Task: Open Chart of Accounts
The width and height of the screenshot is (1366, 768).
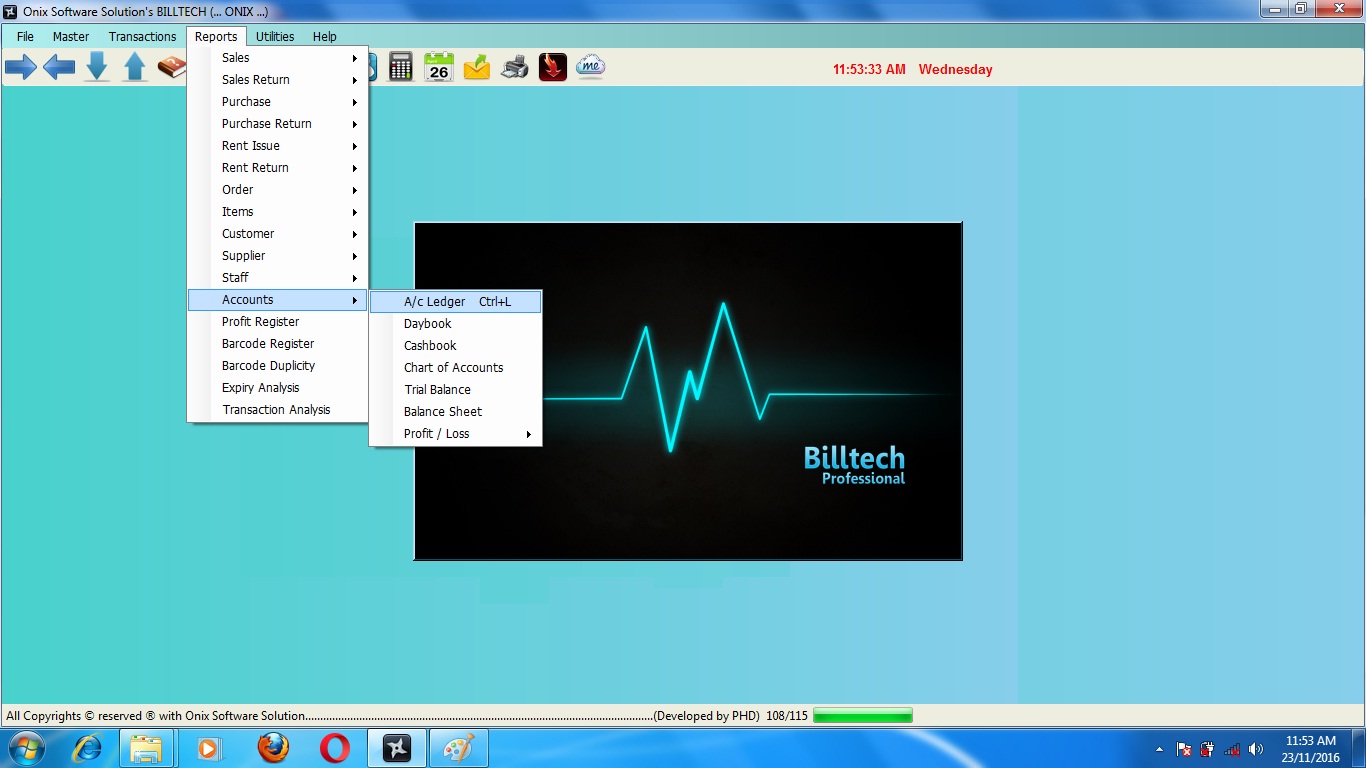Action: 456,368
